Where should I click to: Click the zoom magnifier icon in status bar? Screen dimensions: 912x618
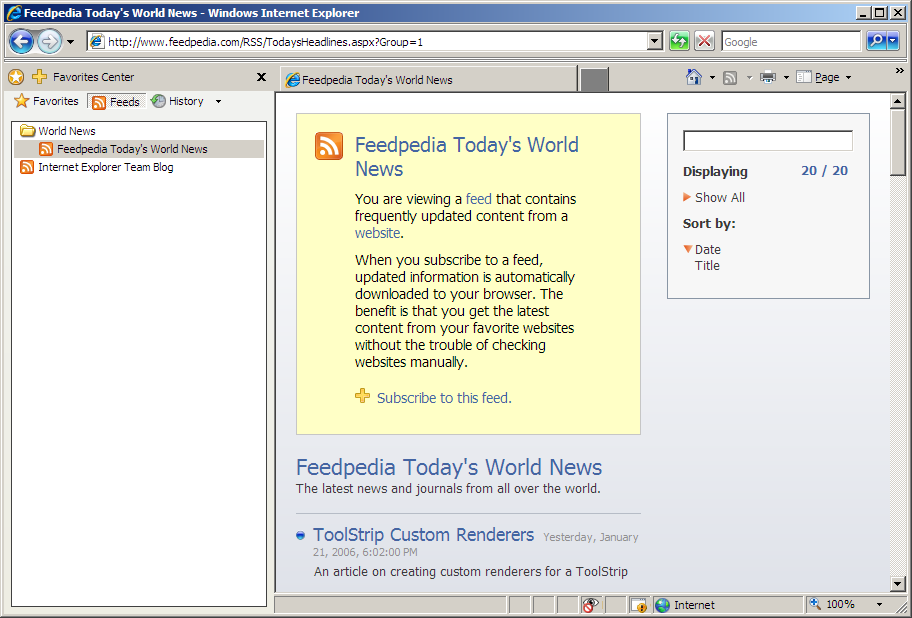pyautogui.click(x=815, y=604)
